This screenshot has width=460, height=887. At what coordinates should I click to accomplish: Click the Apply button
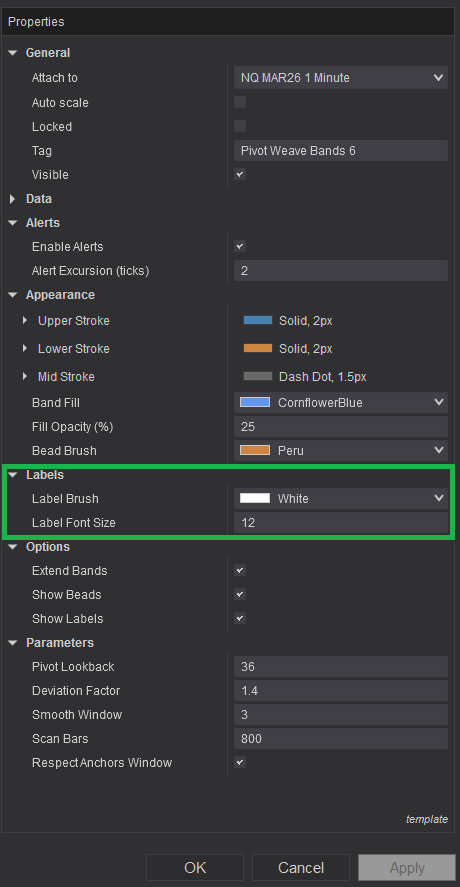tap(407, 868)
